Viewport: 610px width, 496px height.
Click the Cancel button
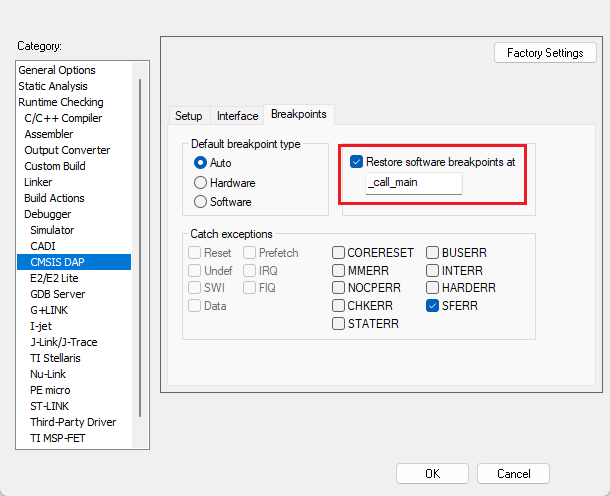[514, 473]
